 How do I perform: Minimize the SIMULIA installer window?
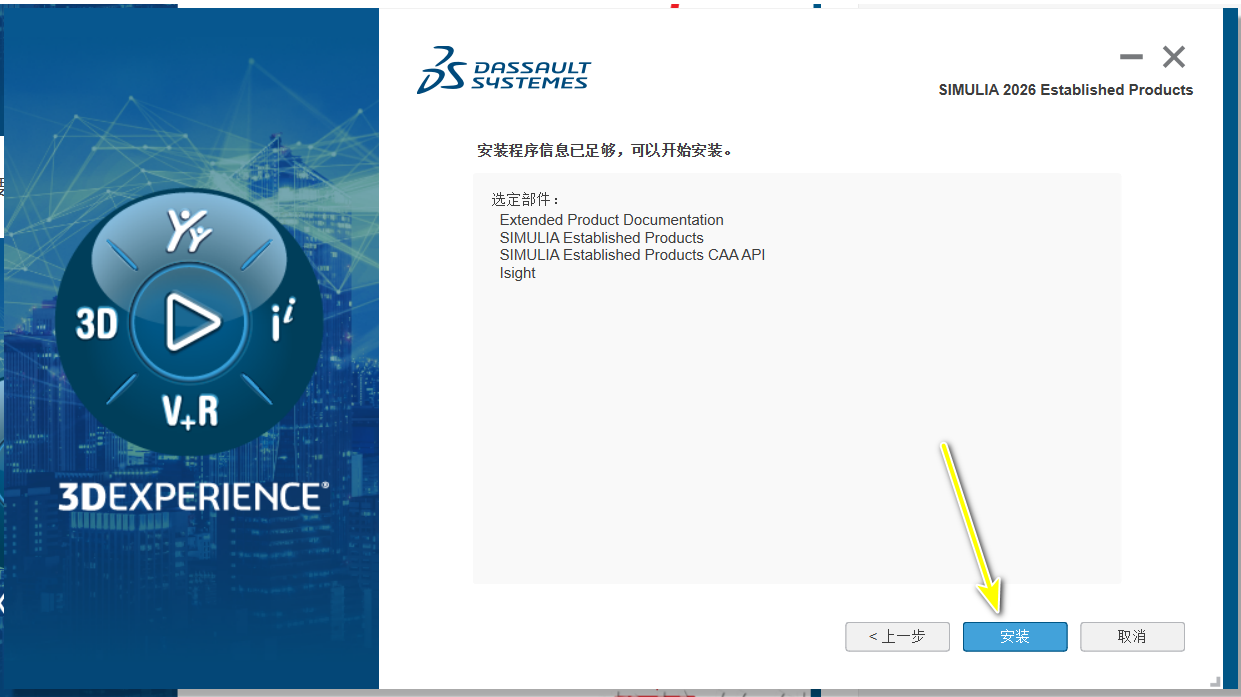[x=1131, y=58]
